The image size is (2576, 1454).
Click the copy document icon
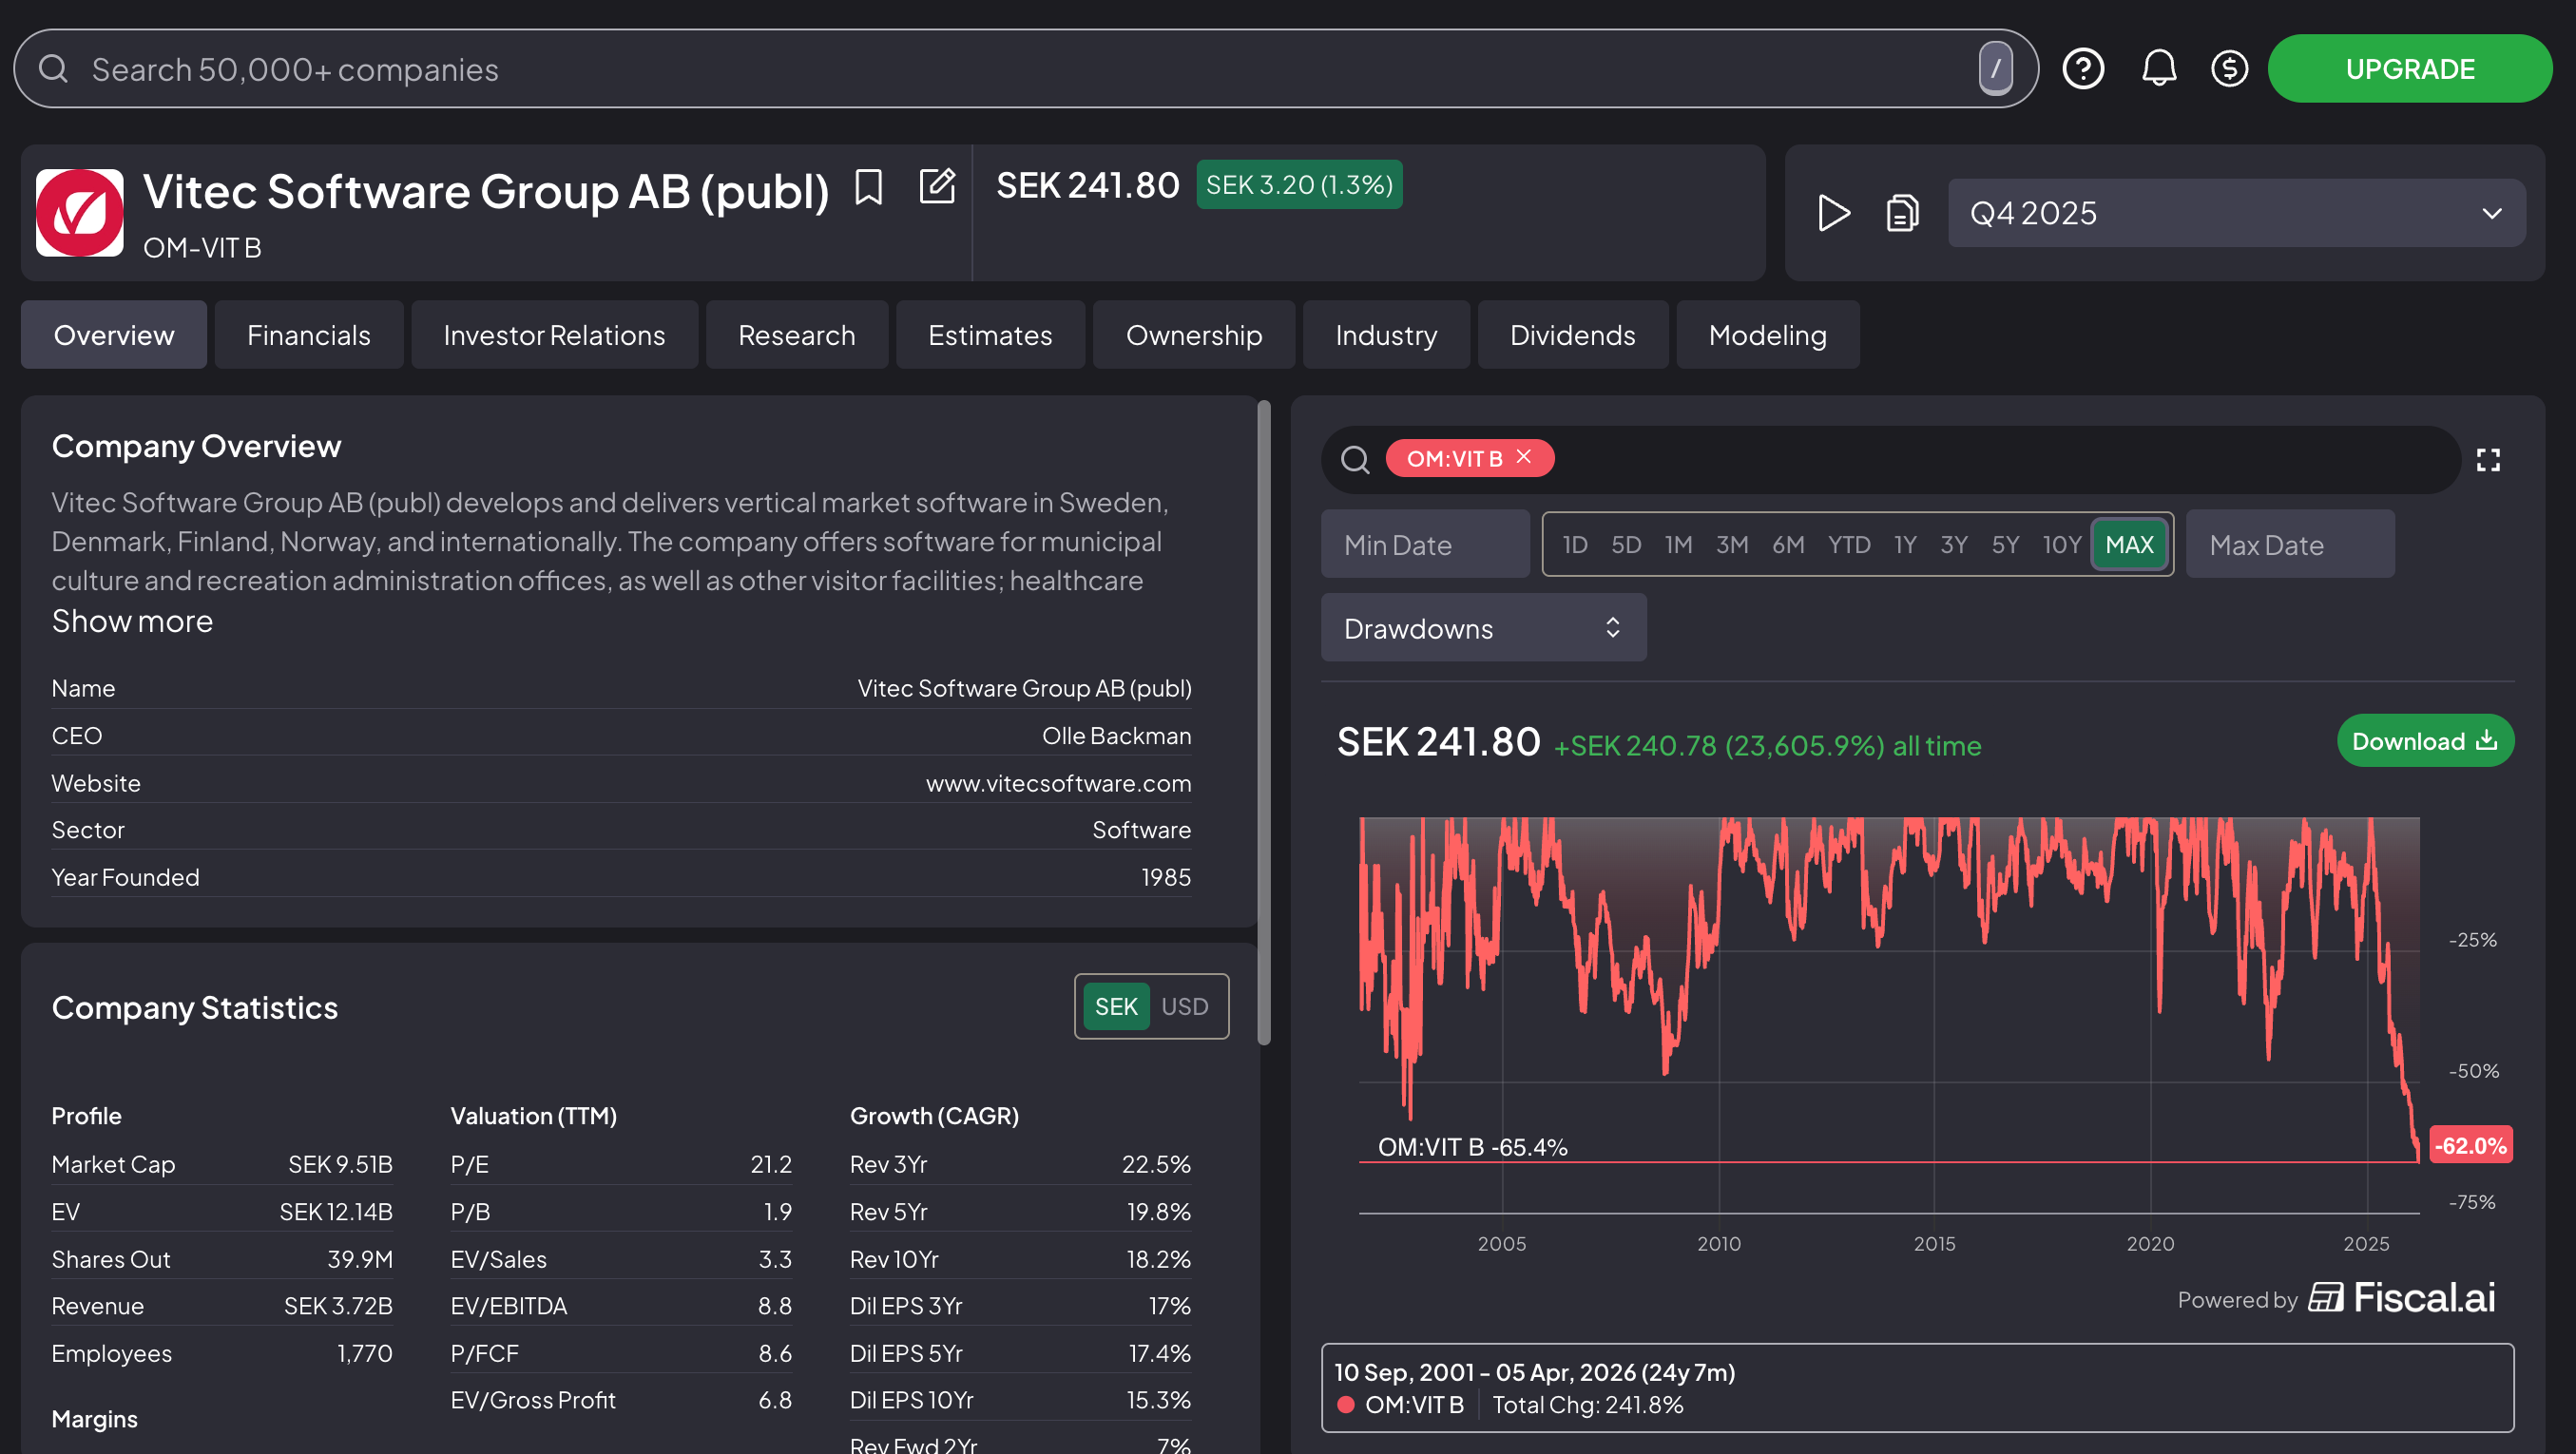(x=1901, y=213)
